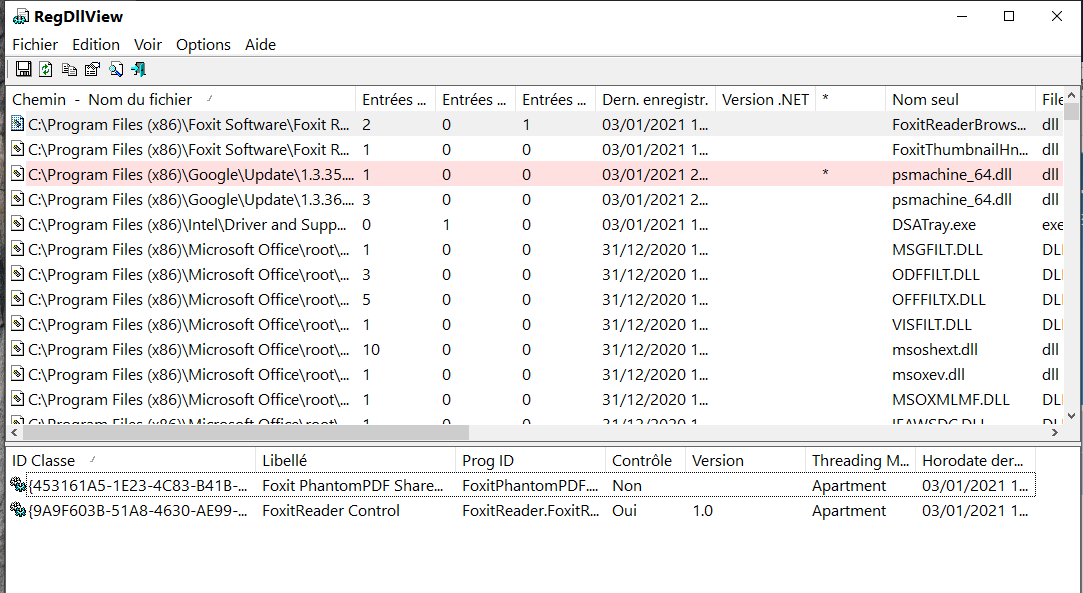Image resolution: width=1083 pixels, height=593 pixels.
Task: Open the Edition menu
Action: pyautogui.click(x=96, y=44)
